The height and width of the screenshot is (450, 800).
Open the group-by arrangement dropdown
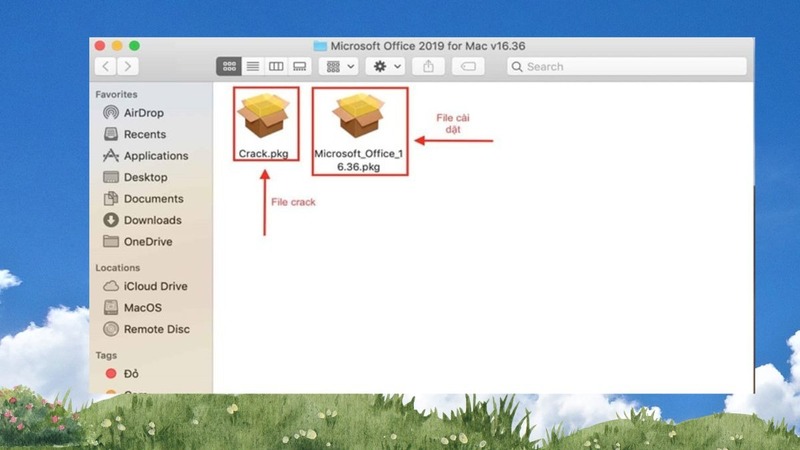tap(339, 66)
